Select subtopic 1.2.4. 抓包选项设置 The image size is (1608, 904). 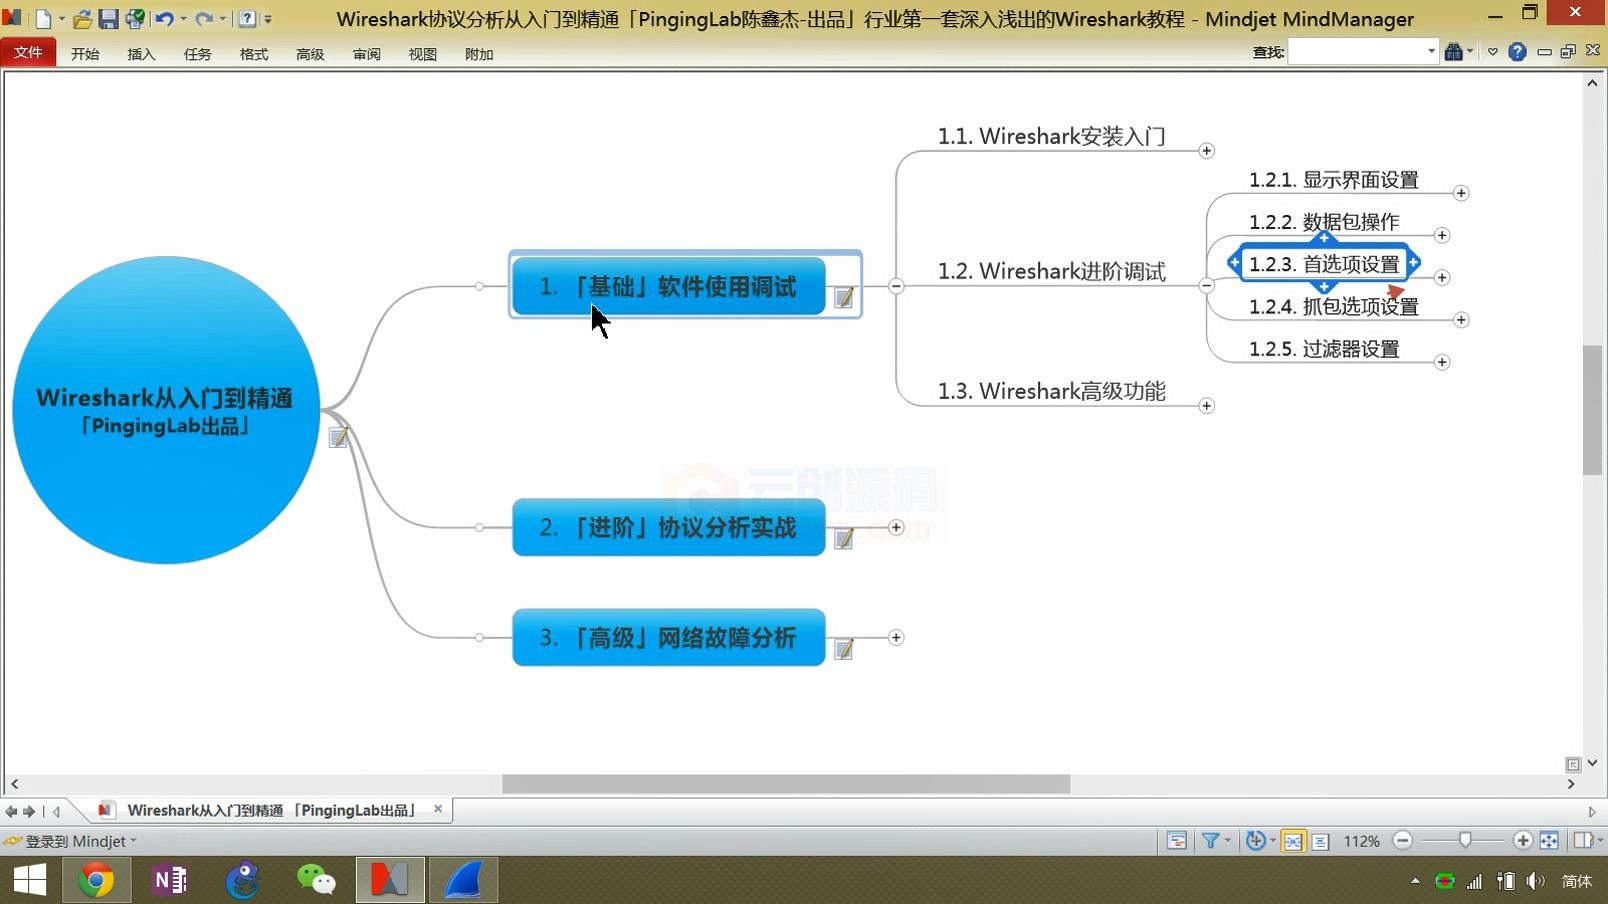pos(1334,307)
